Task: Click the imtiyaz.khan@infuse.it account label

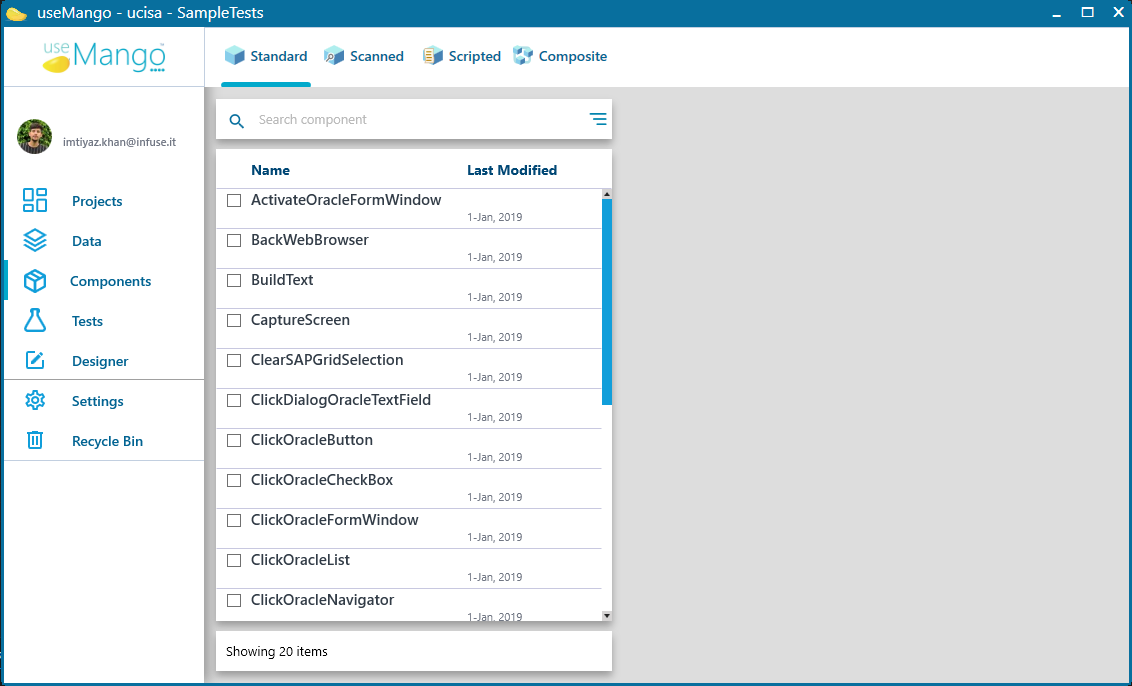Action: (x=119, y=142)
